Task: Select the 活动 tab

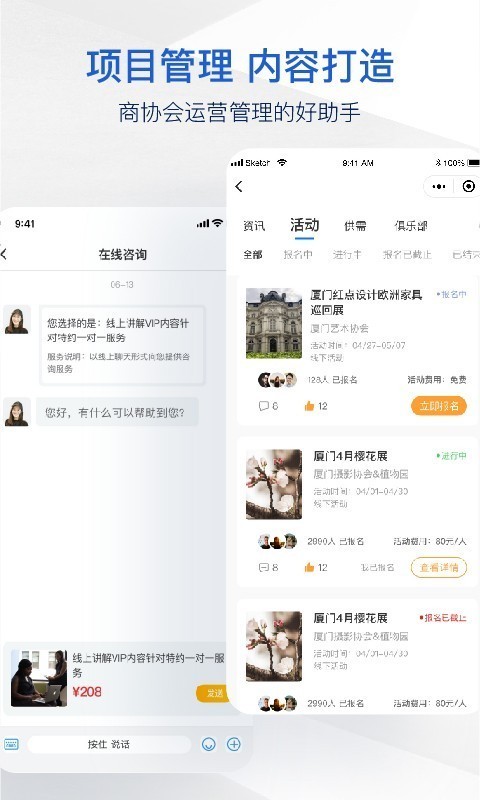Action: click(305, 225)
